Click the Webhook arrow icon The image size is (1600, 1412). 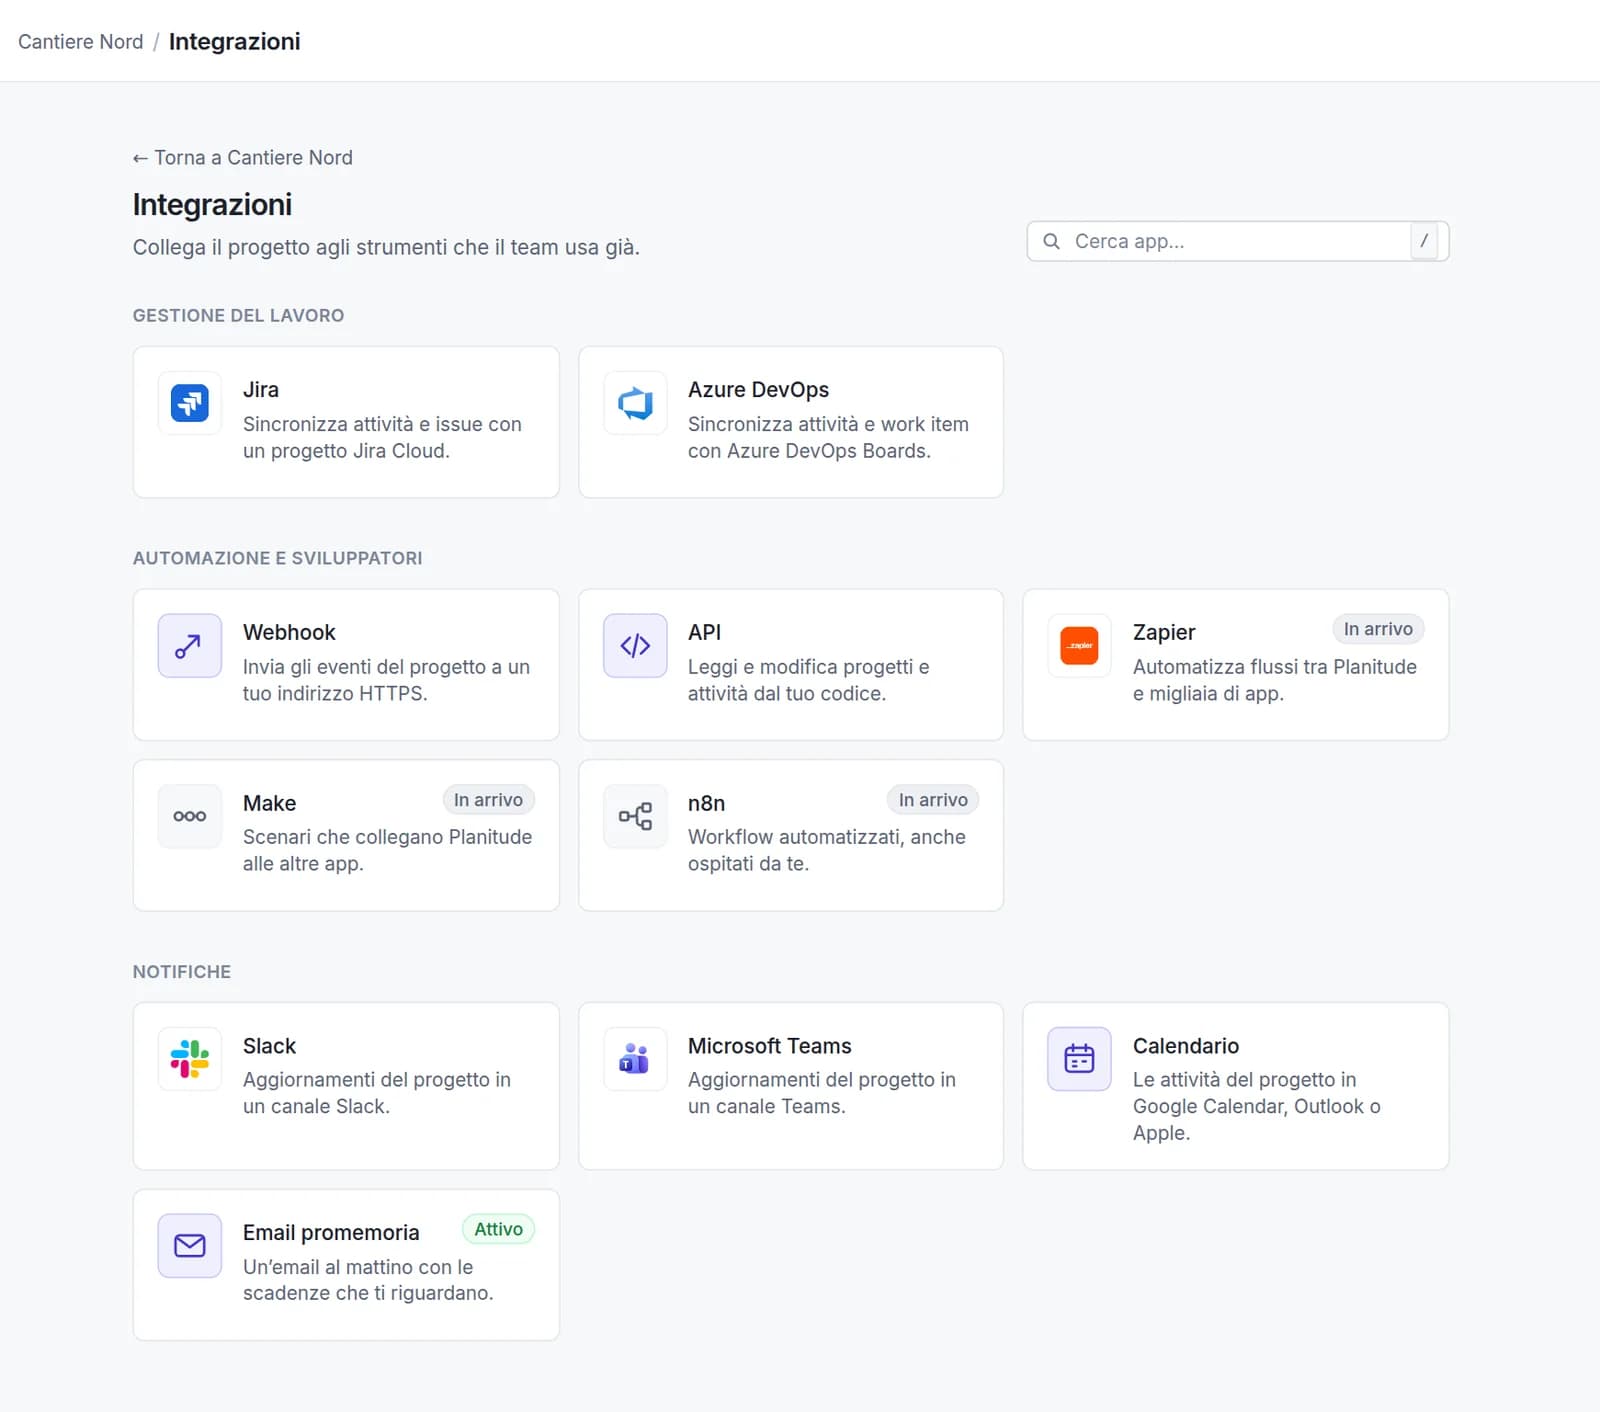[190, 646]
